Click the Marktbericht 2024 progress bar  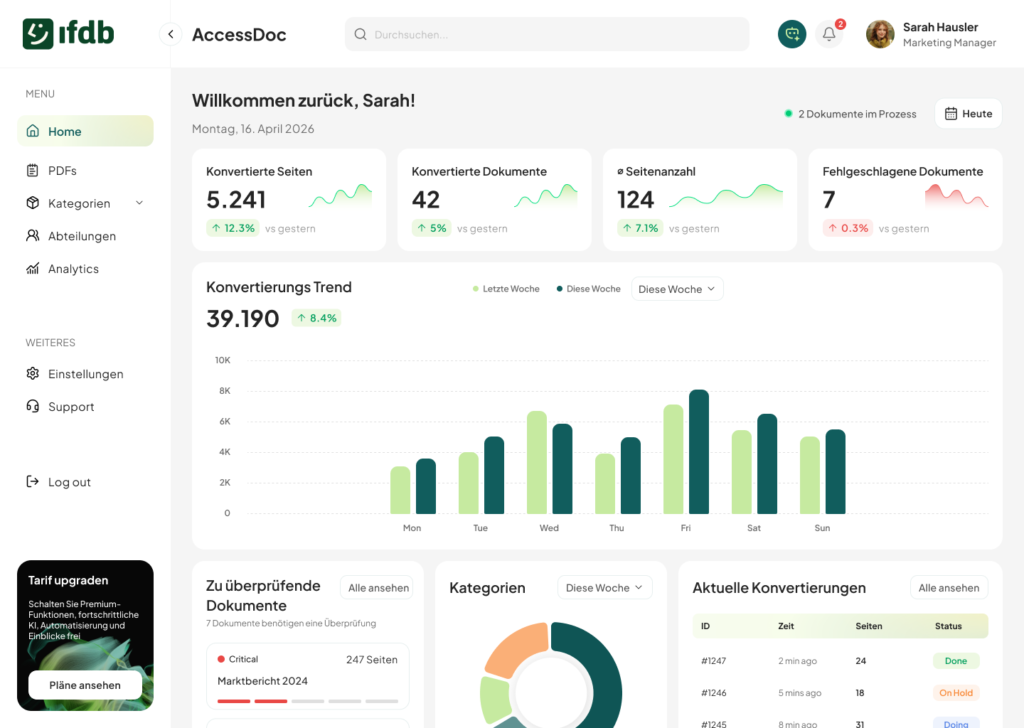tap(308, 701)
